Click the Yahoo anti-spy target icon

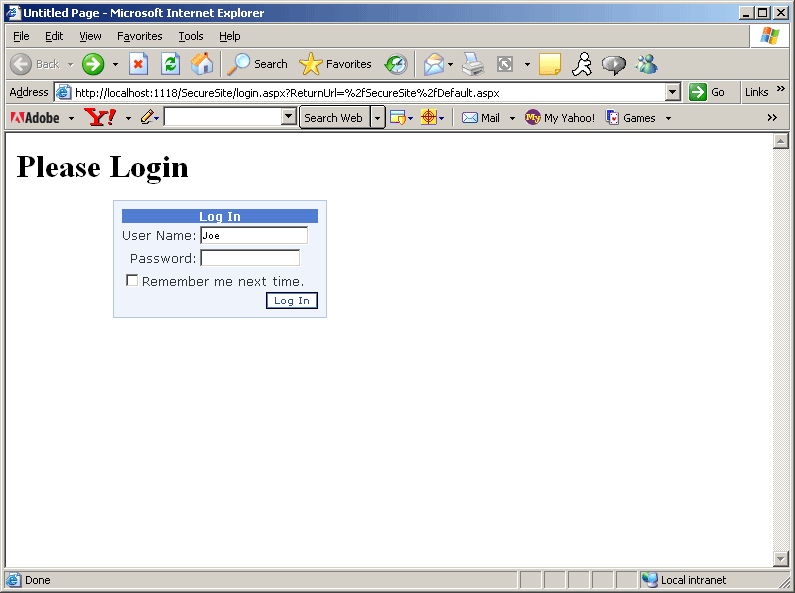point(428,118)
